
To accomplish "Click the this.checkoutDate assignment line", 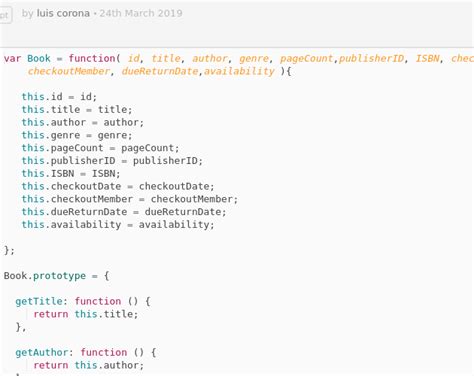I will [118, 186].
